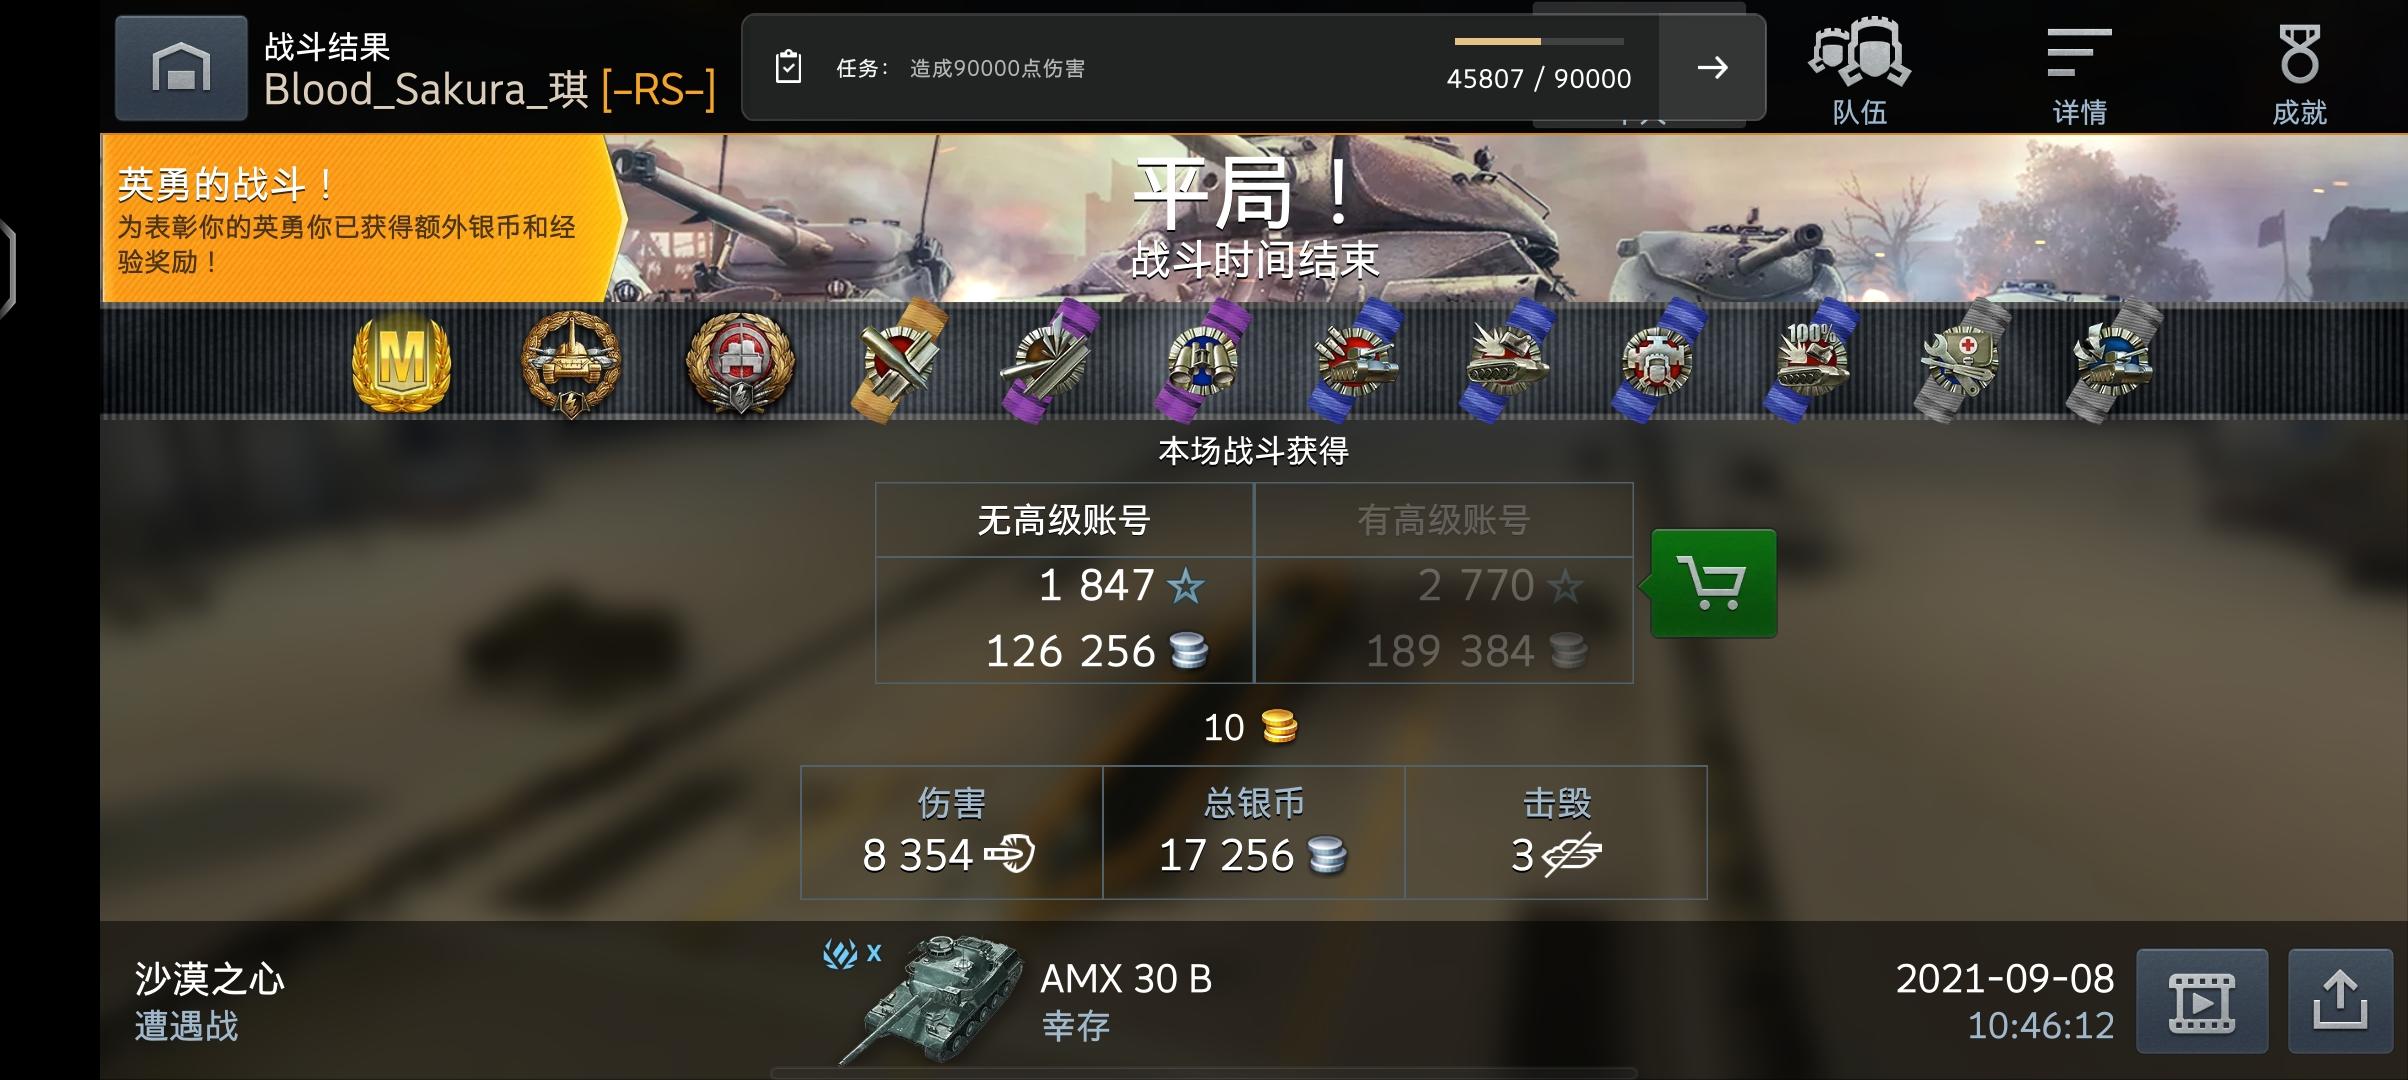Image resolution: width=2408 pixels, height=1080 pixels.
Task: Click the 有高级账号 premium account column
Action: 1443,583
